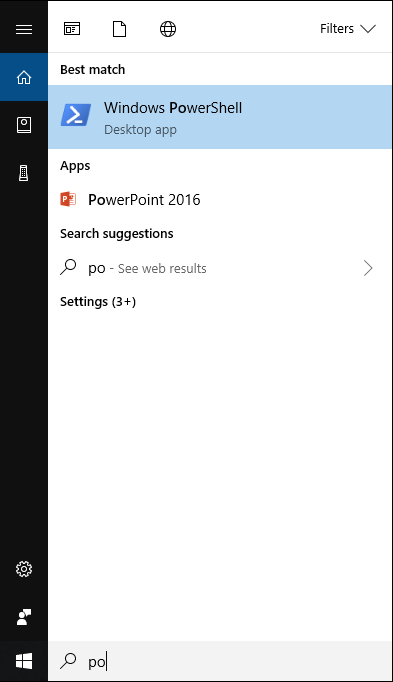The height and width of the screenshot is (682, 393).
Task: Select the Home icon in sidebar
Action: click(24, 77)
